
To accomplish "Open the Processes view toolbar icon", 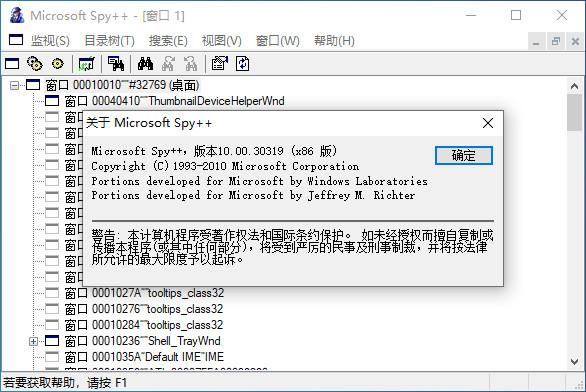I will point(35,64).
